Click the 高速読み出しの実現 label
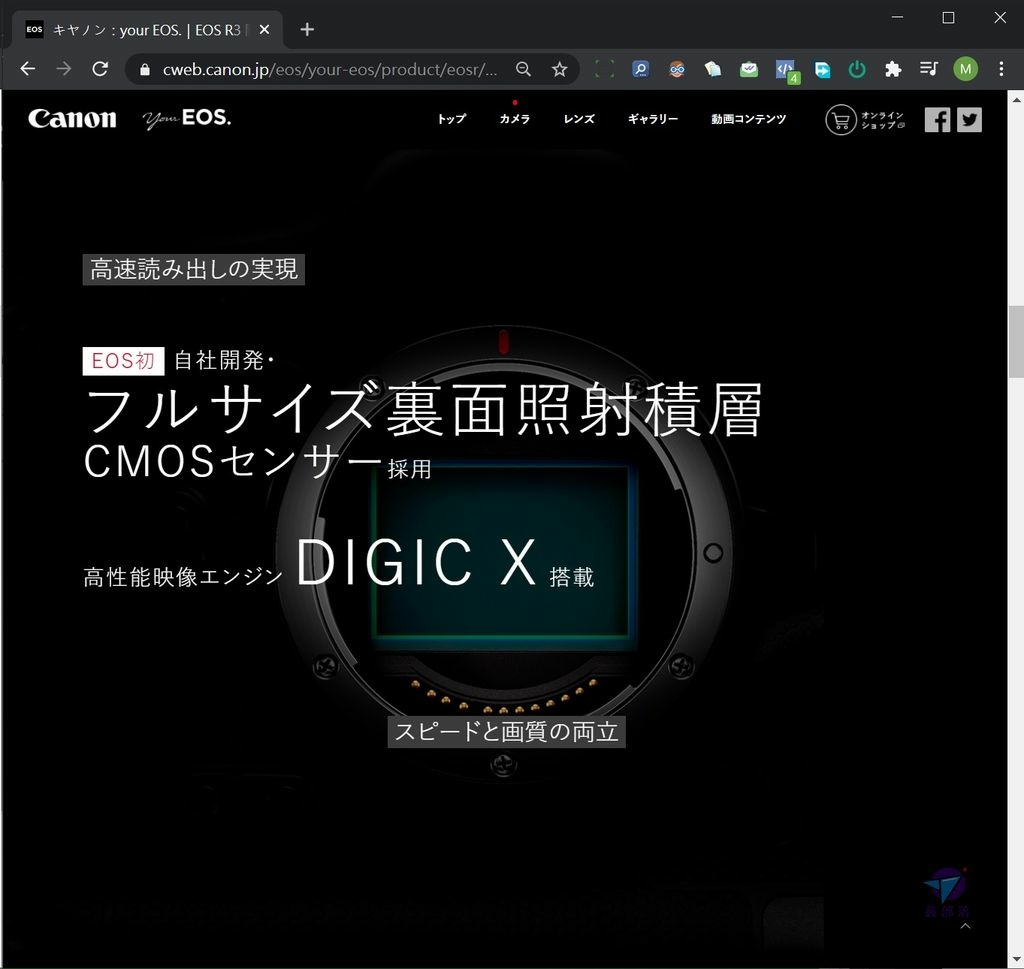 (x=194, y=269)
